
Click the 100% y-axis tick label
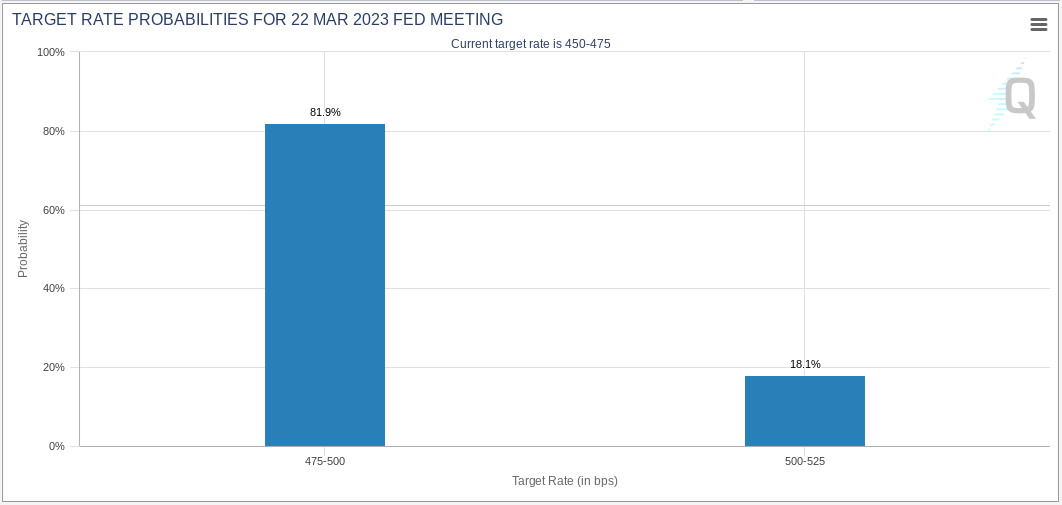(x=50, y=52)
